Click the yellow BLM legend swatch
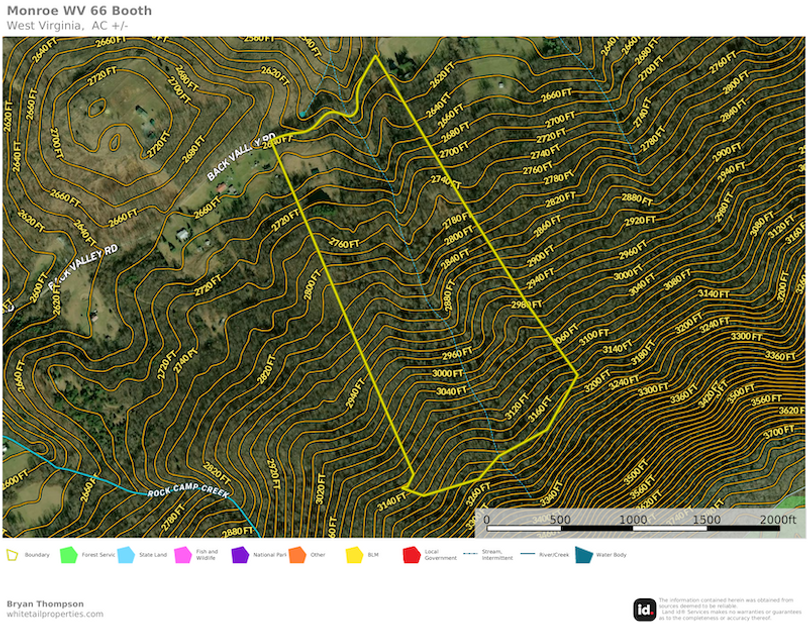The height and width of the screenshot is (624, 808). [353, 554]
